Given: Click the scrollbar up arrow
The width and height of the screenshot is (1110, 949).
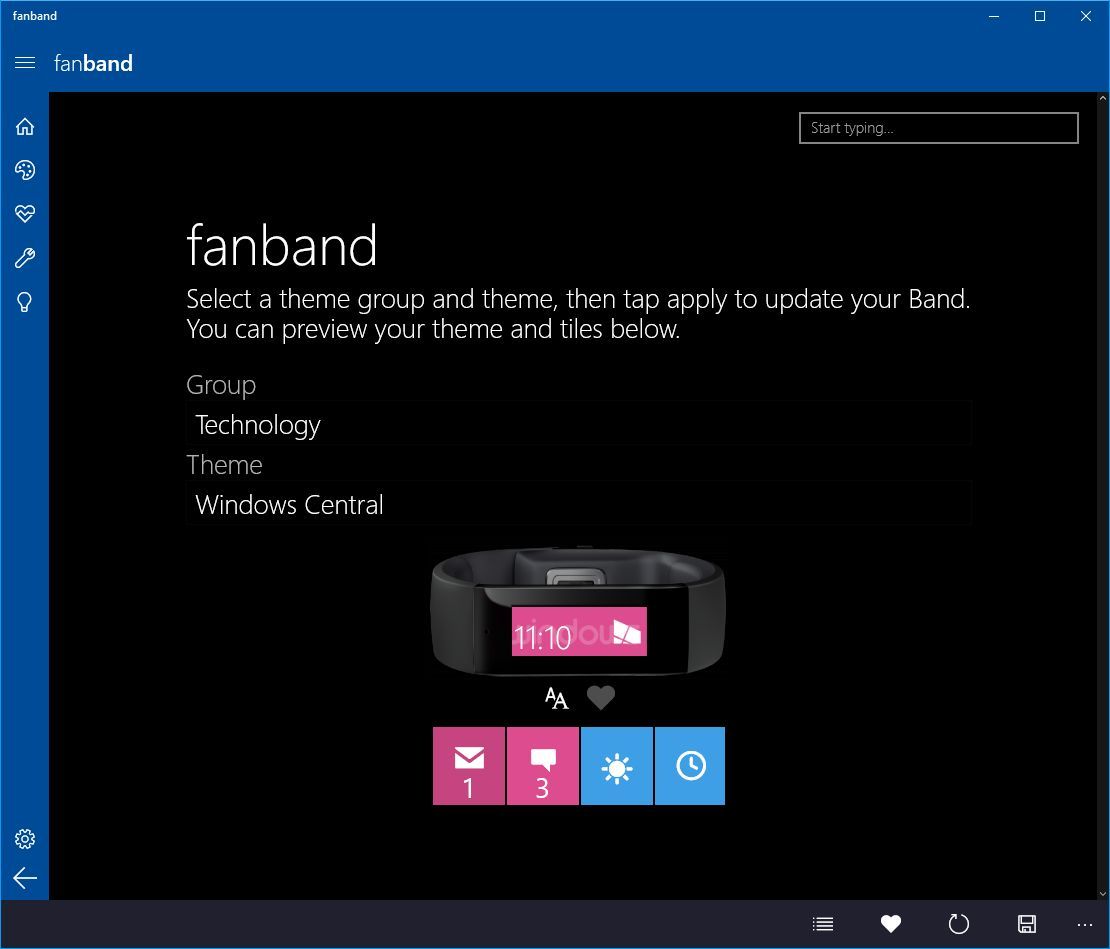Looking at the screenshot, I should coord(1103,99).
